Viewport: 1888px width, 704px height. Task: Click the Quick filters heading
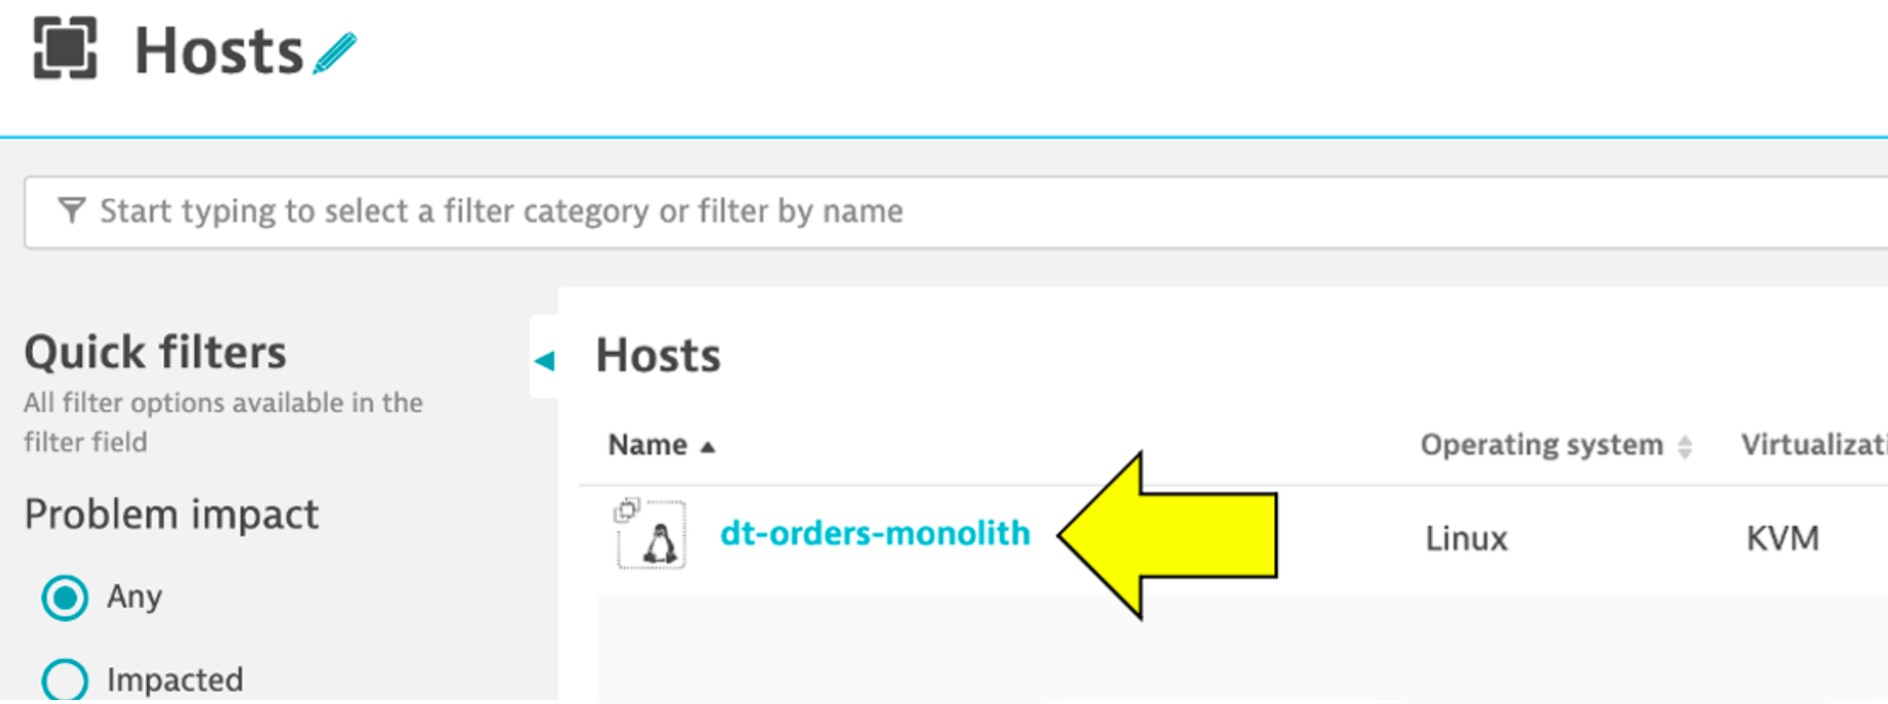(x=155, y=353)
